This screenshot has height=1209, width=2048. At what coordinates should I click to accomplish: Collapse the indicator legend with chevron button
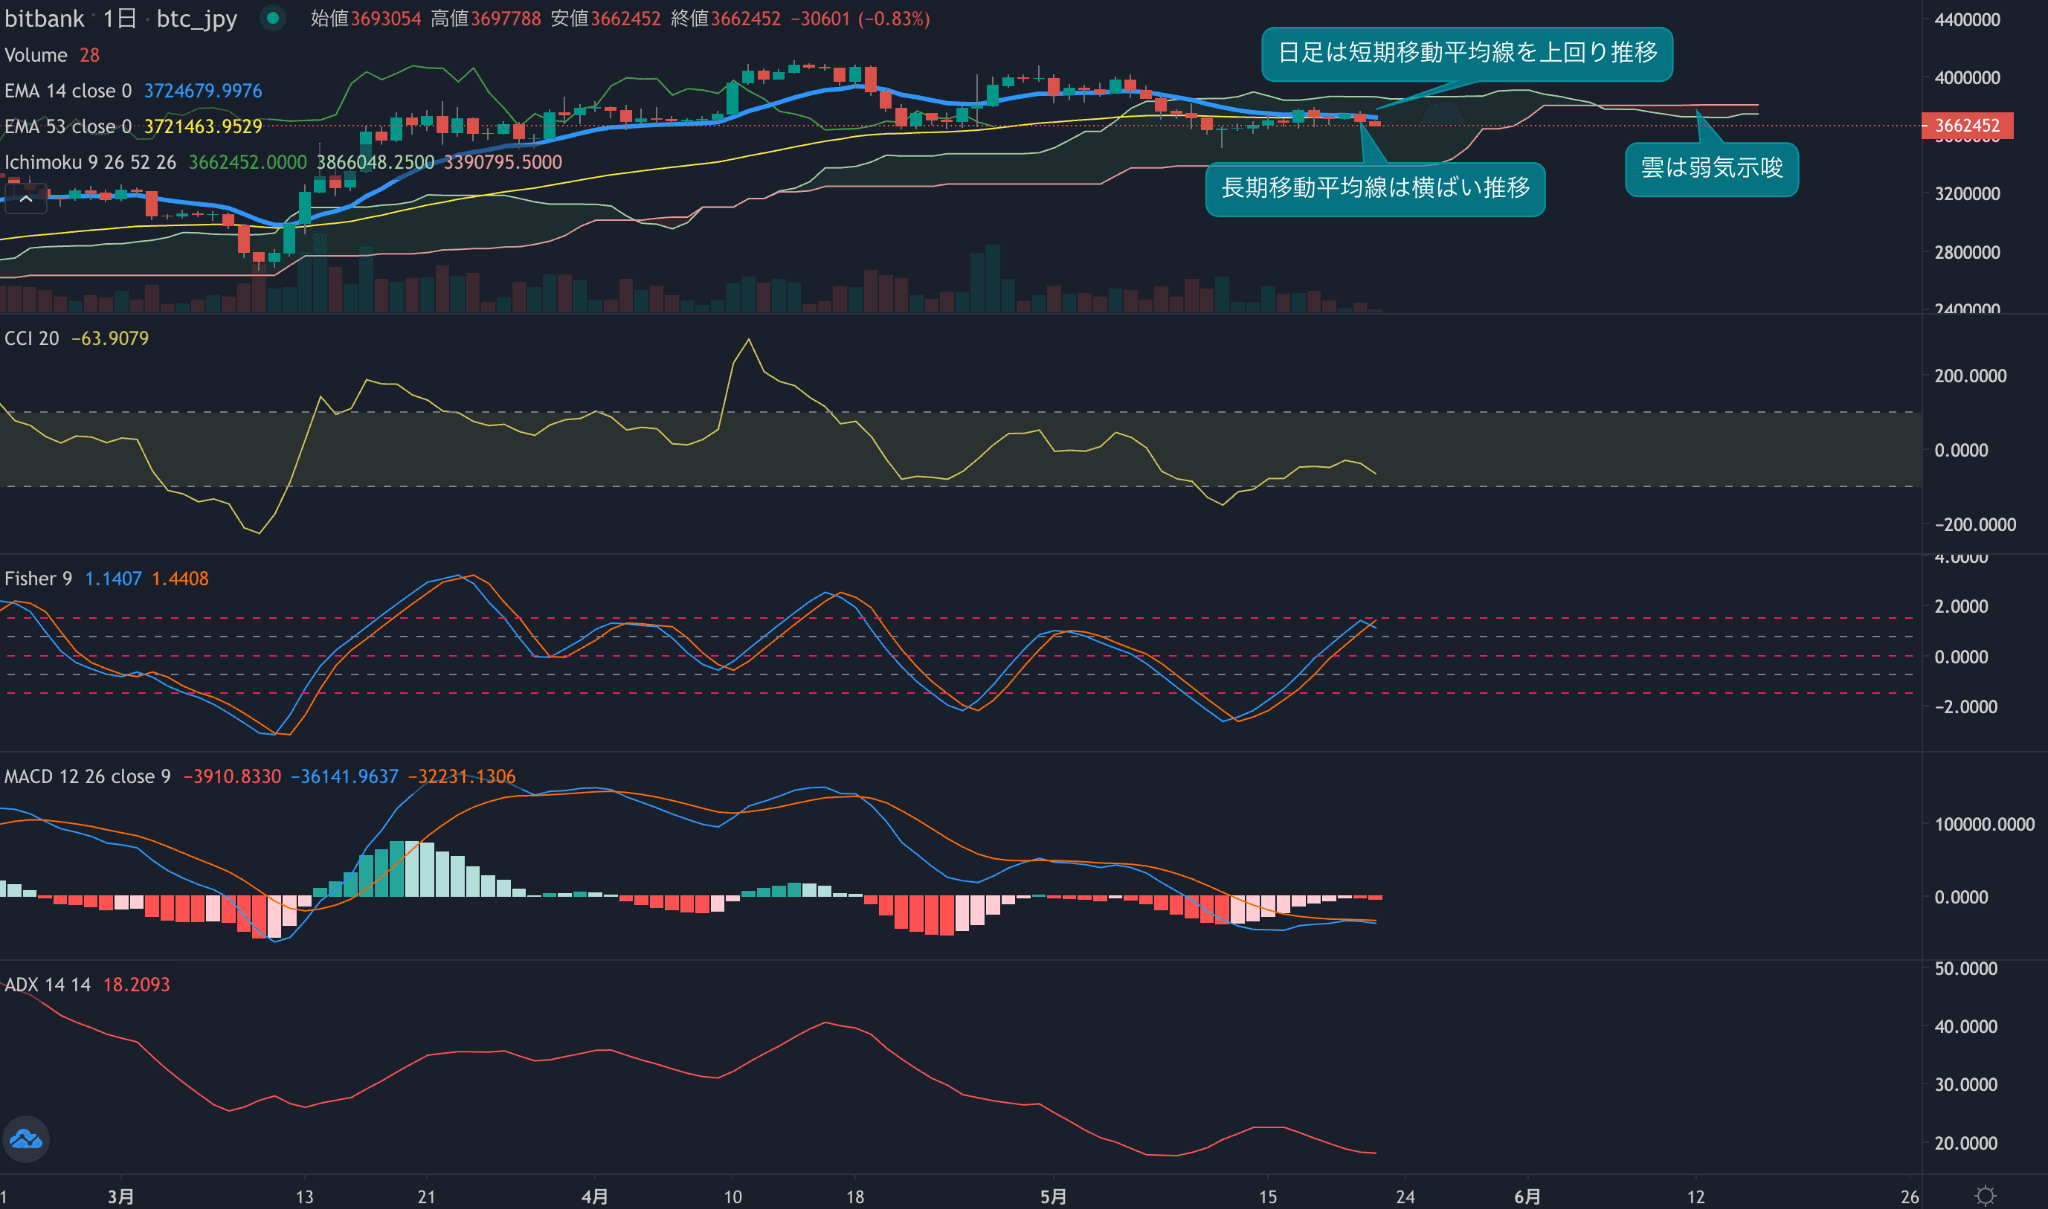coord(26,199)
